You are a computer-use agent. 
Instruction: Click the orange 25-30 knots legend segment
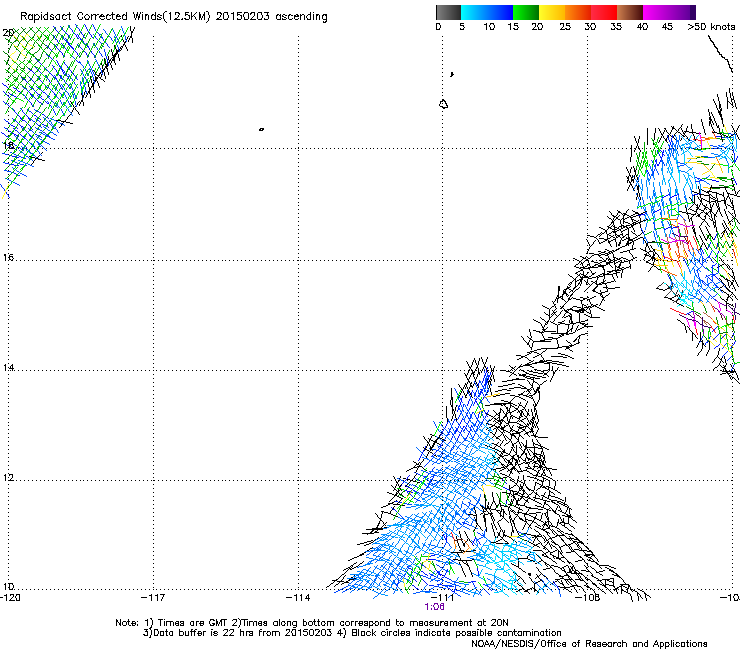point(578,12)
